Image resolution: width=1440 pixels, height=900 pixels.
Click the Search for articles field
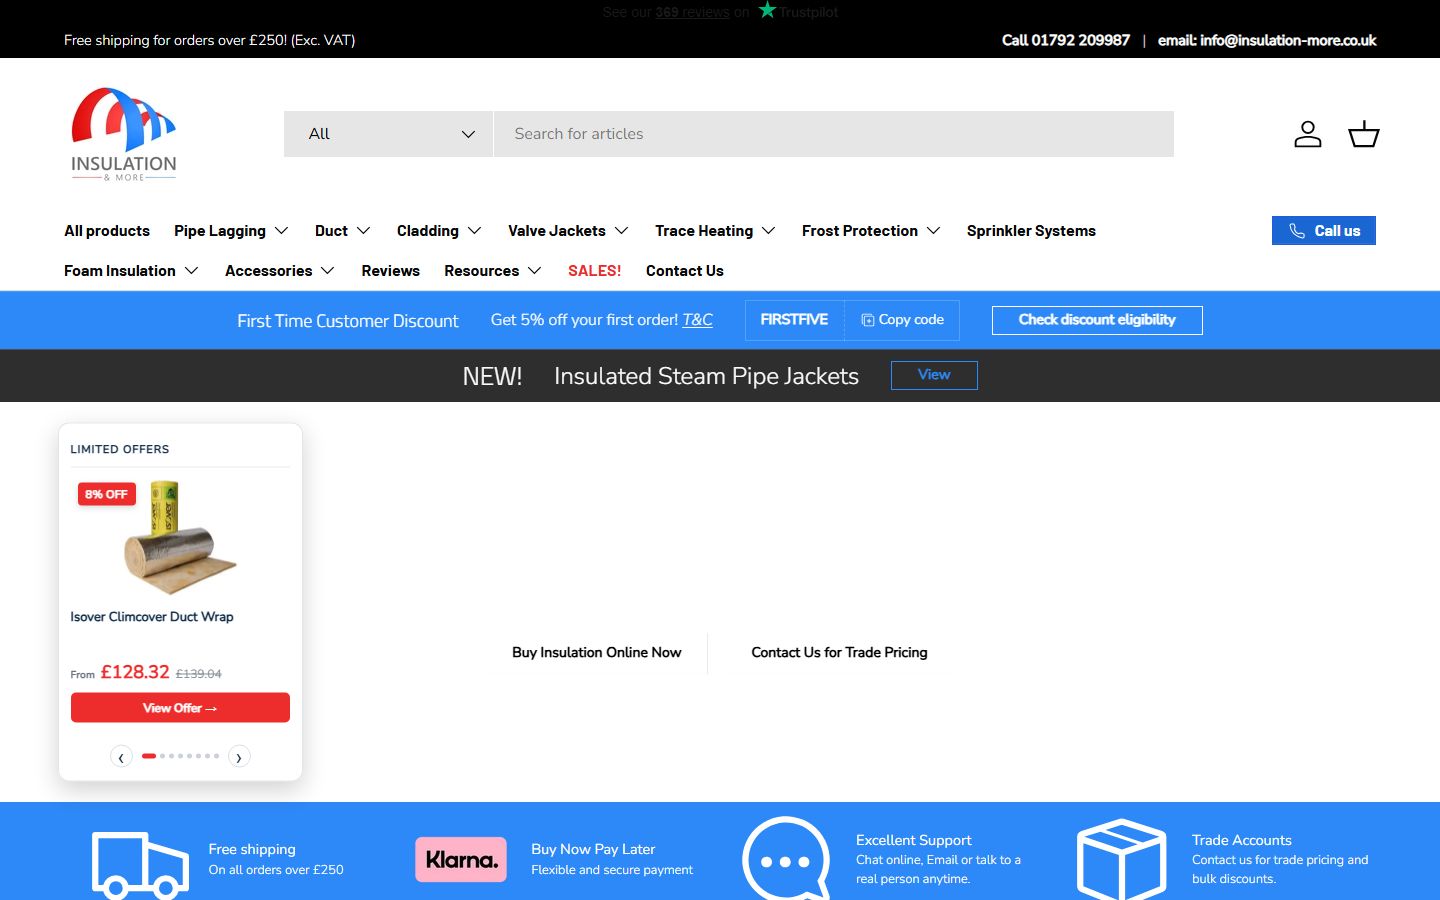pyautogui.click(x=834, y=134)
